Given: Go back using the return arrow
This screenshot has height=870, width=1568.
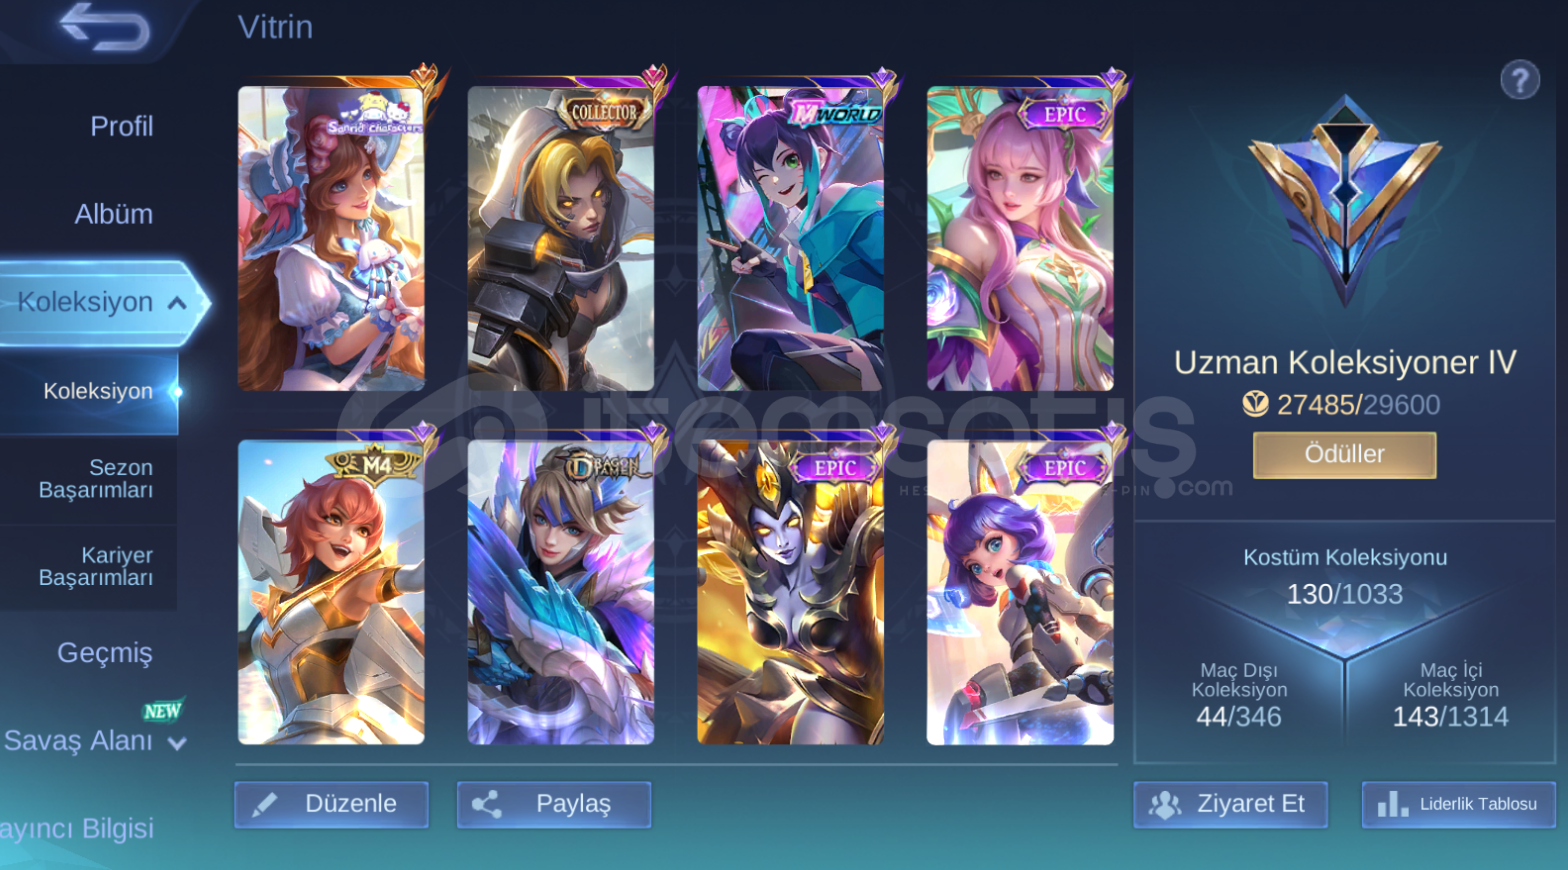Looking at the screenshot, I should (104, 27).
